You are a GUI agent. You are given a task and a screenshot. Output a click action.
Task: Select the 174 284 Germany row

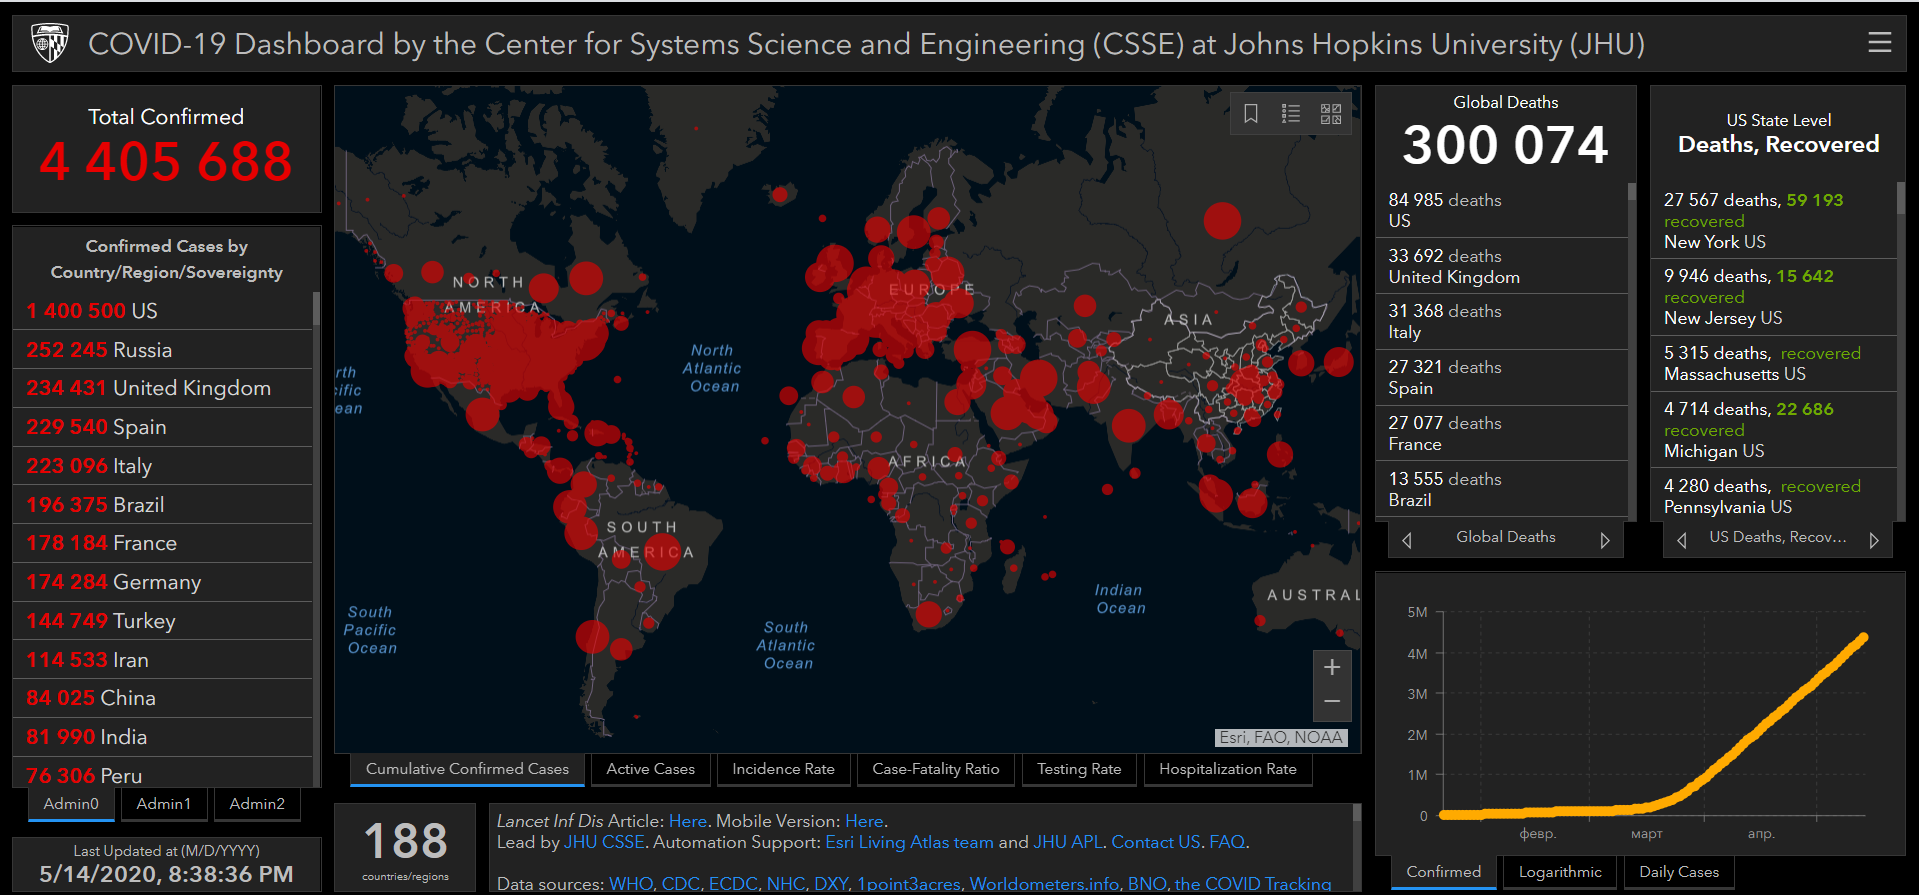tap(163, 582)
